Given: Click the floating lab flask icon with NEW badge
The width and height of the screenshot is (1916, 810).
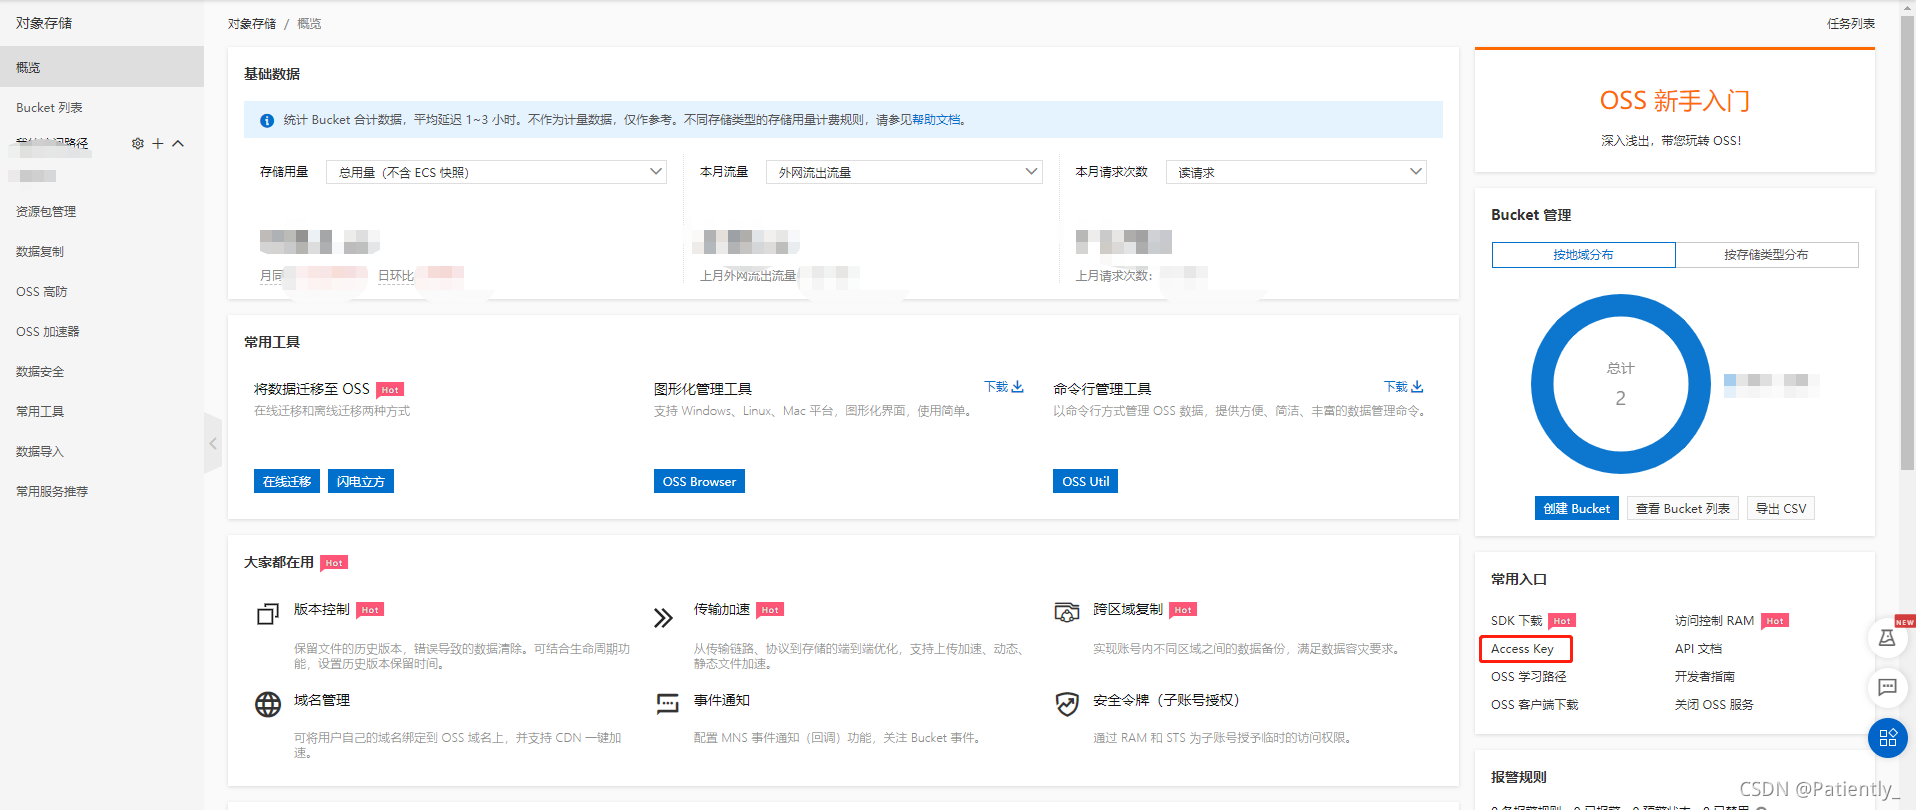Looking at the screenshot, I should tap(1888, 637).
